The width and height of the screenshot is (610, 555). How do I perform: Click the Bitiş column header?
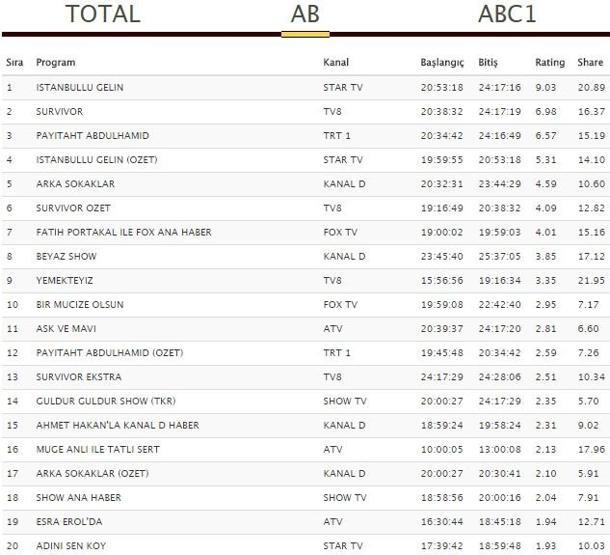[488, 63]
